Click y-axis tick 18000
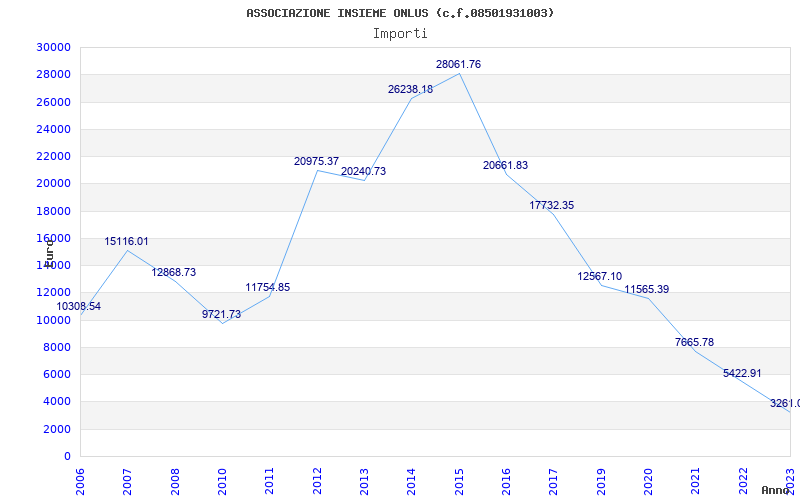This screenshot has width=800, height=500. 53,211
